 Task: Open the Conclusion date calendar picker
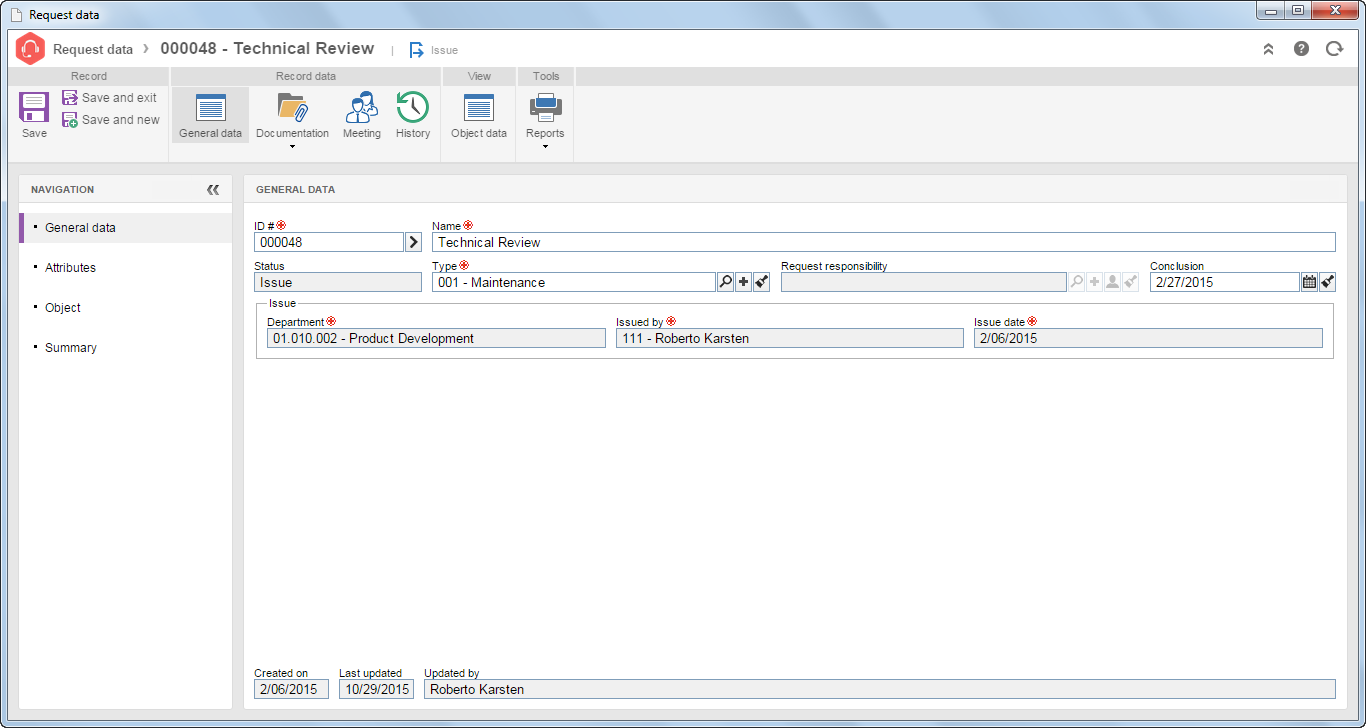point(1309,283)
